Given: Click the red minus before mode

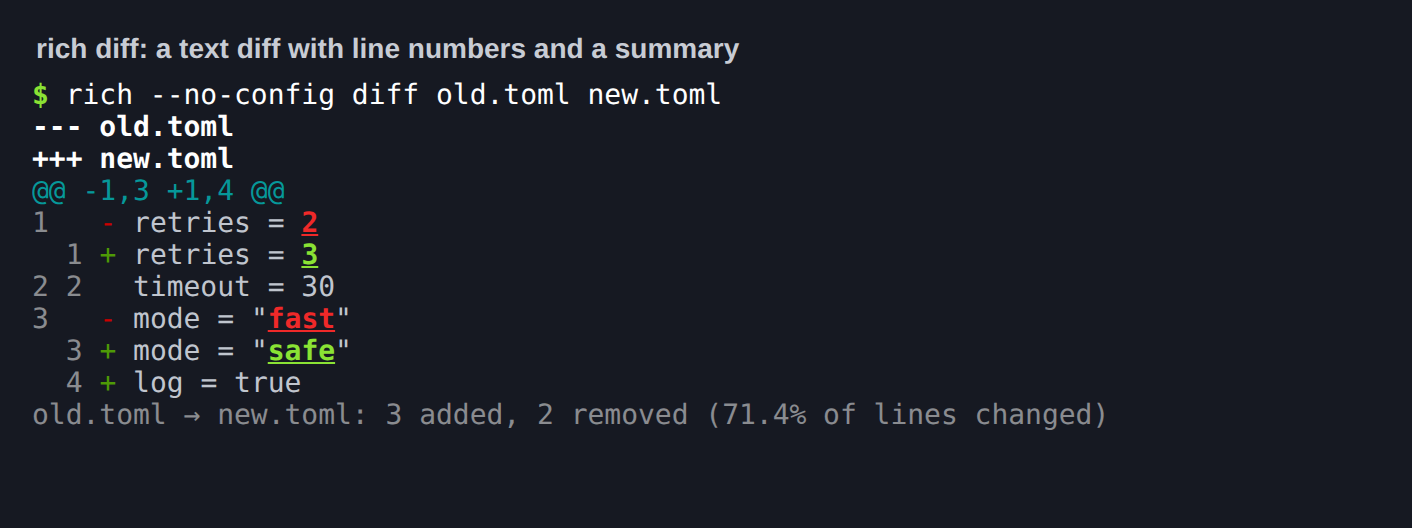Looking at the screenshot, I should (x=108, y=319).
